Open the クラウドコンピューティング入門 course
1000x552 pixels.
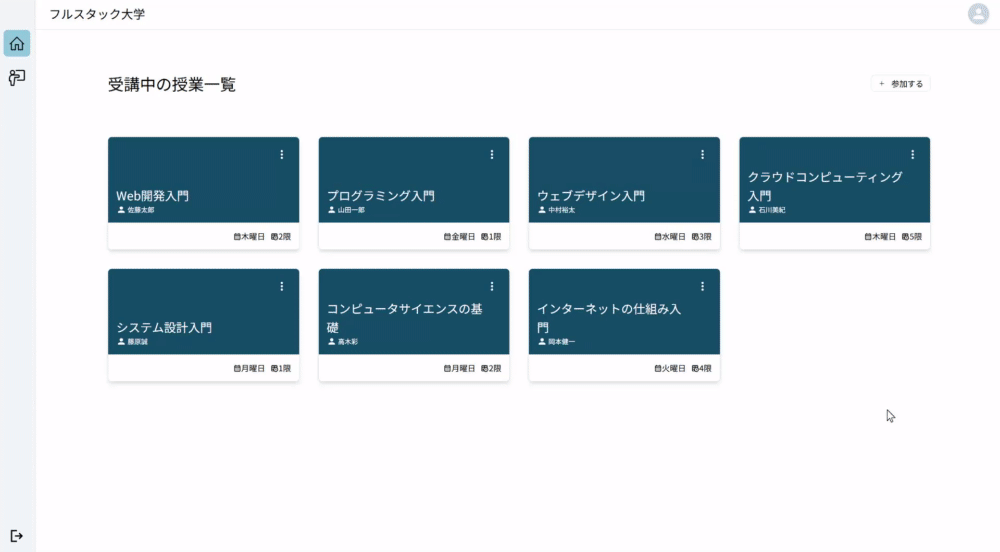tap(834, 193)
